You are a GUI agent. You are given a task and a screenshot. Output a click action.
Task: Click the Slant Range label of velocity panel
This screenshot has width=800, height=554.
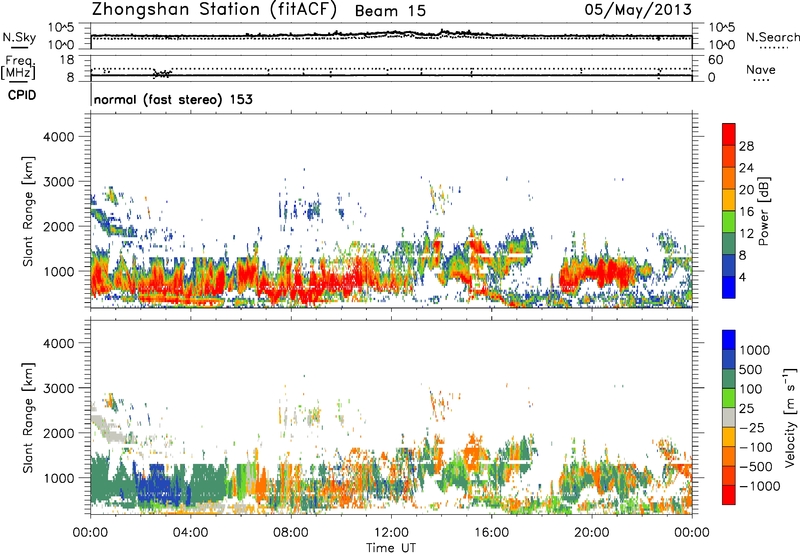[x=28, y=417]
